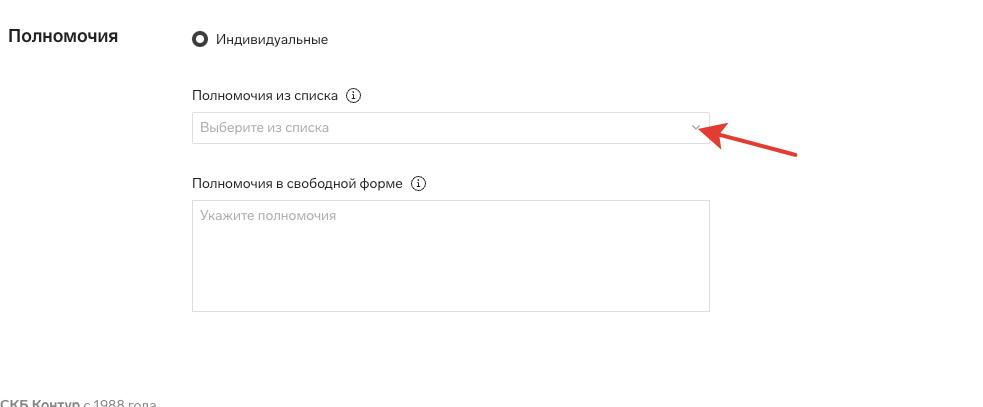Click the "Полномочия" section heading
Screen dimensions: 983x407
(63, 37)
